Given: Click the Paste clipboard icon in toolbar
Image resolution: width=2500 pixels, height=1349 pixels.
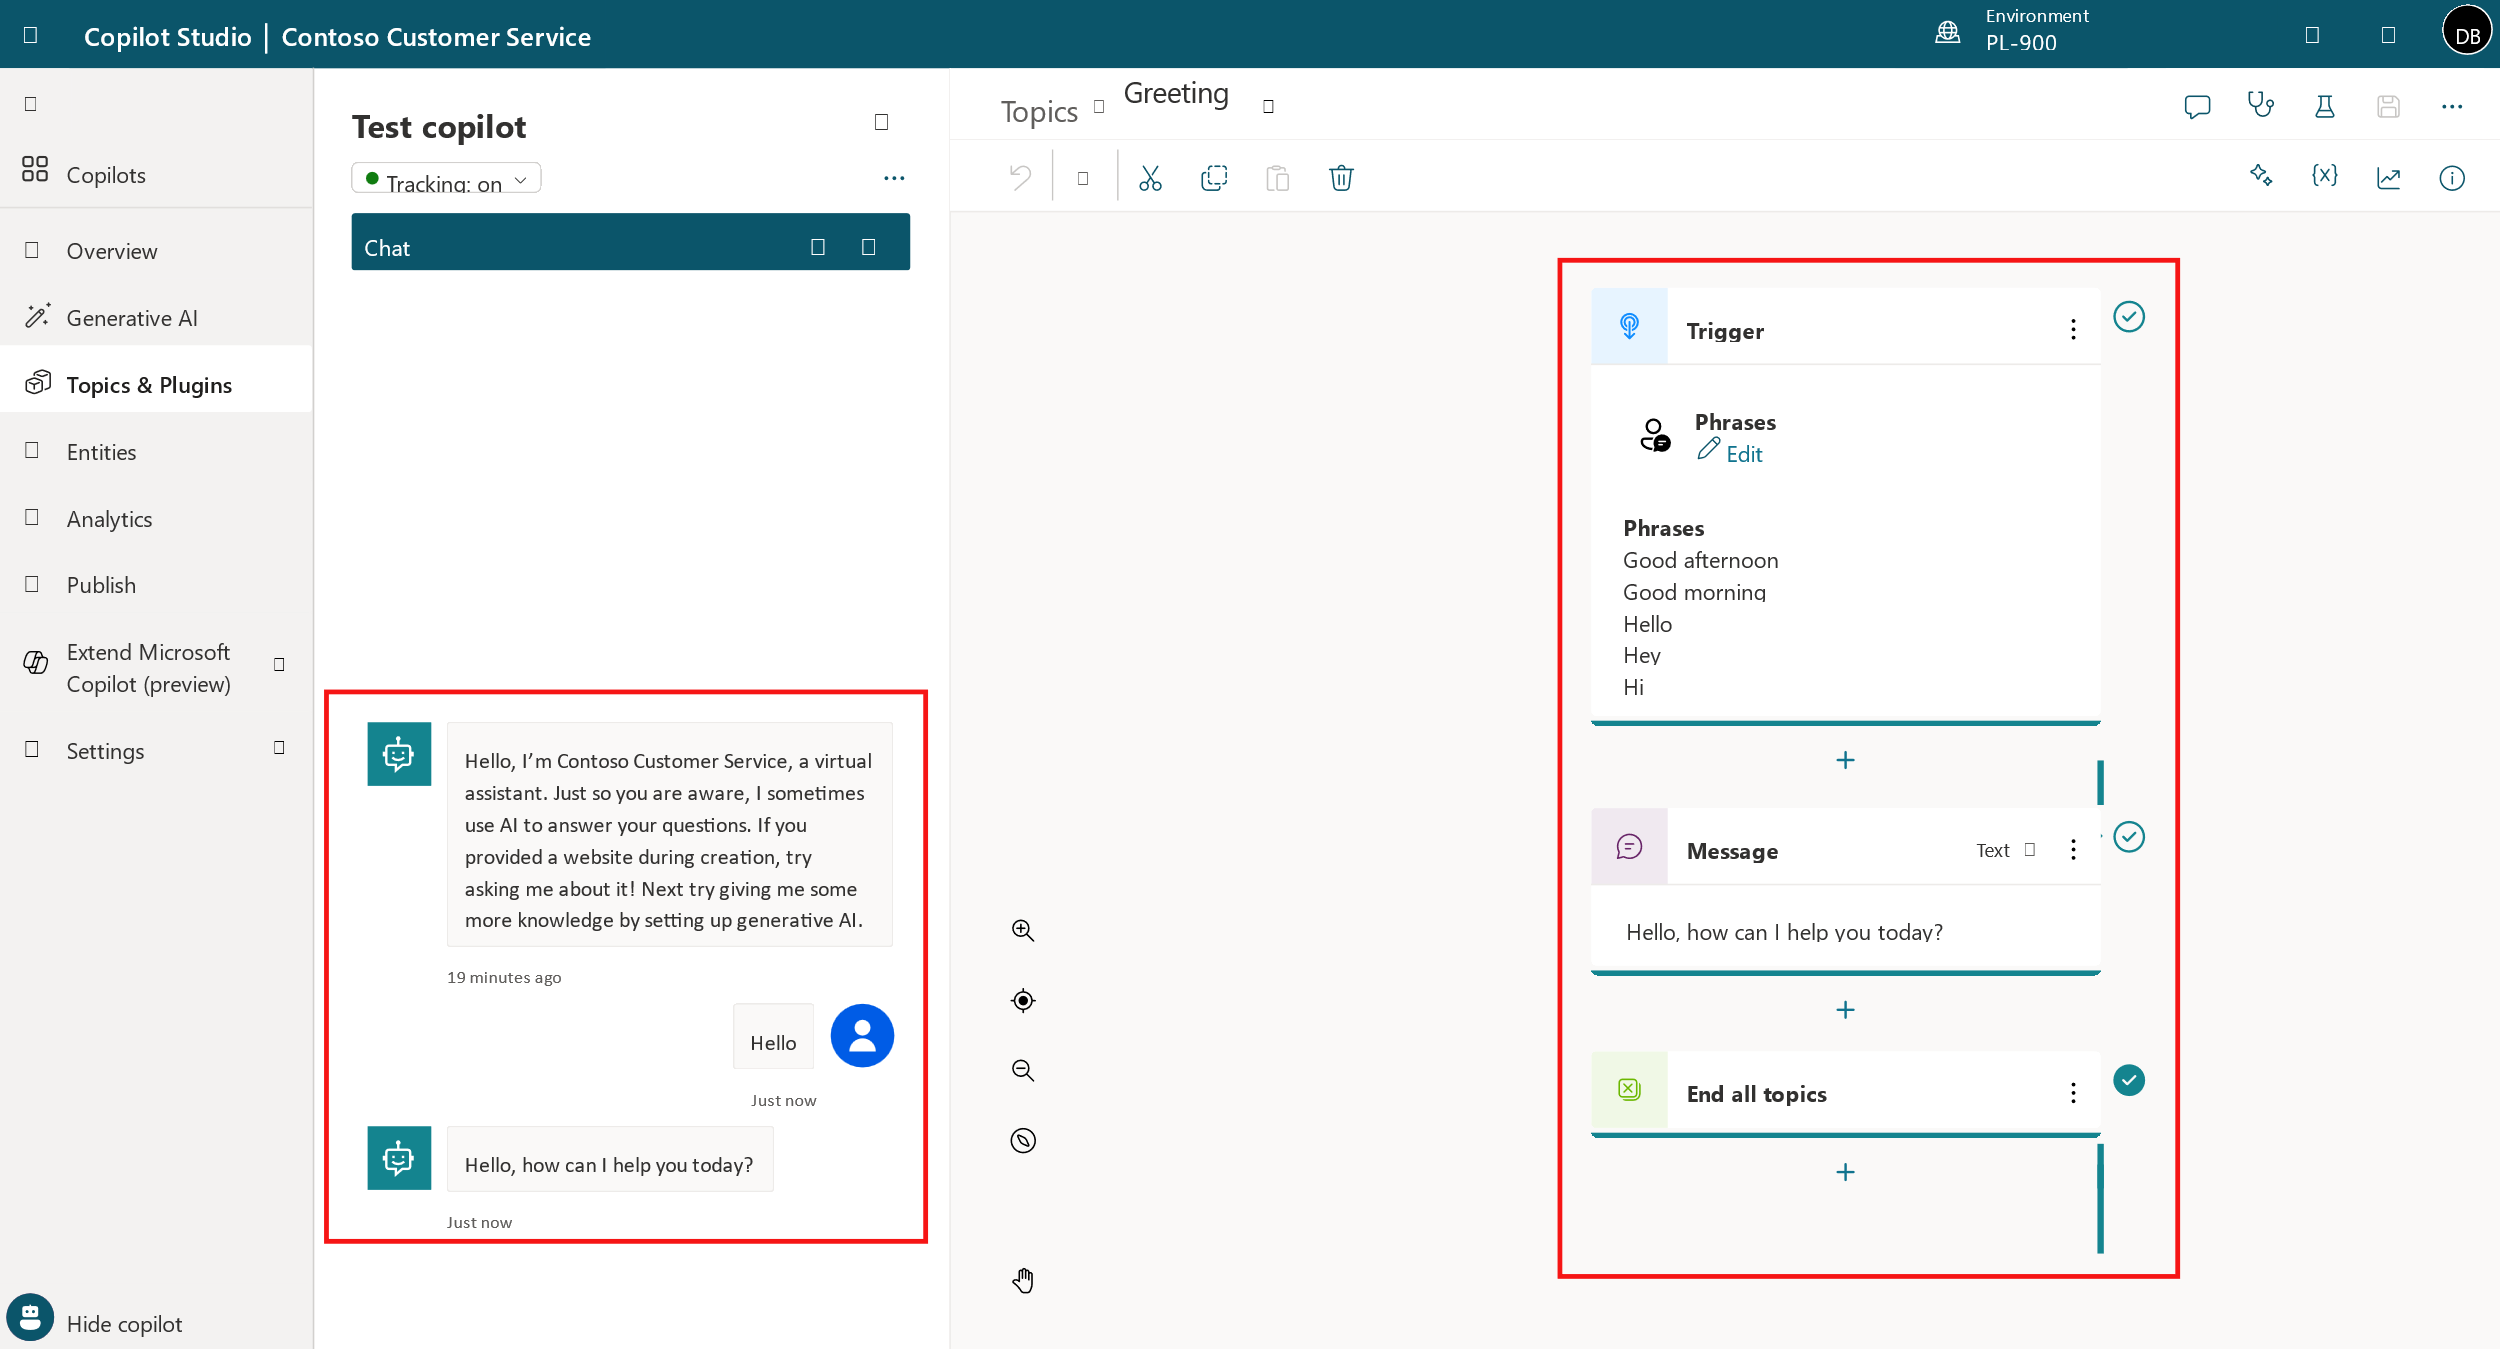Looking at the screenshot, I should [x=1277, y=178].
